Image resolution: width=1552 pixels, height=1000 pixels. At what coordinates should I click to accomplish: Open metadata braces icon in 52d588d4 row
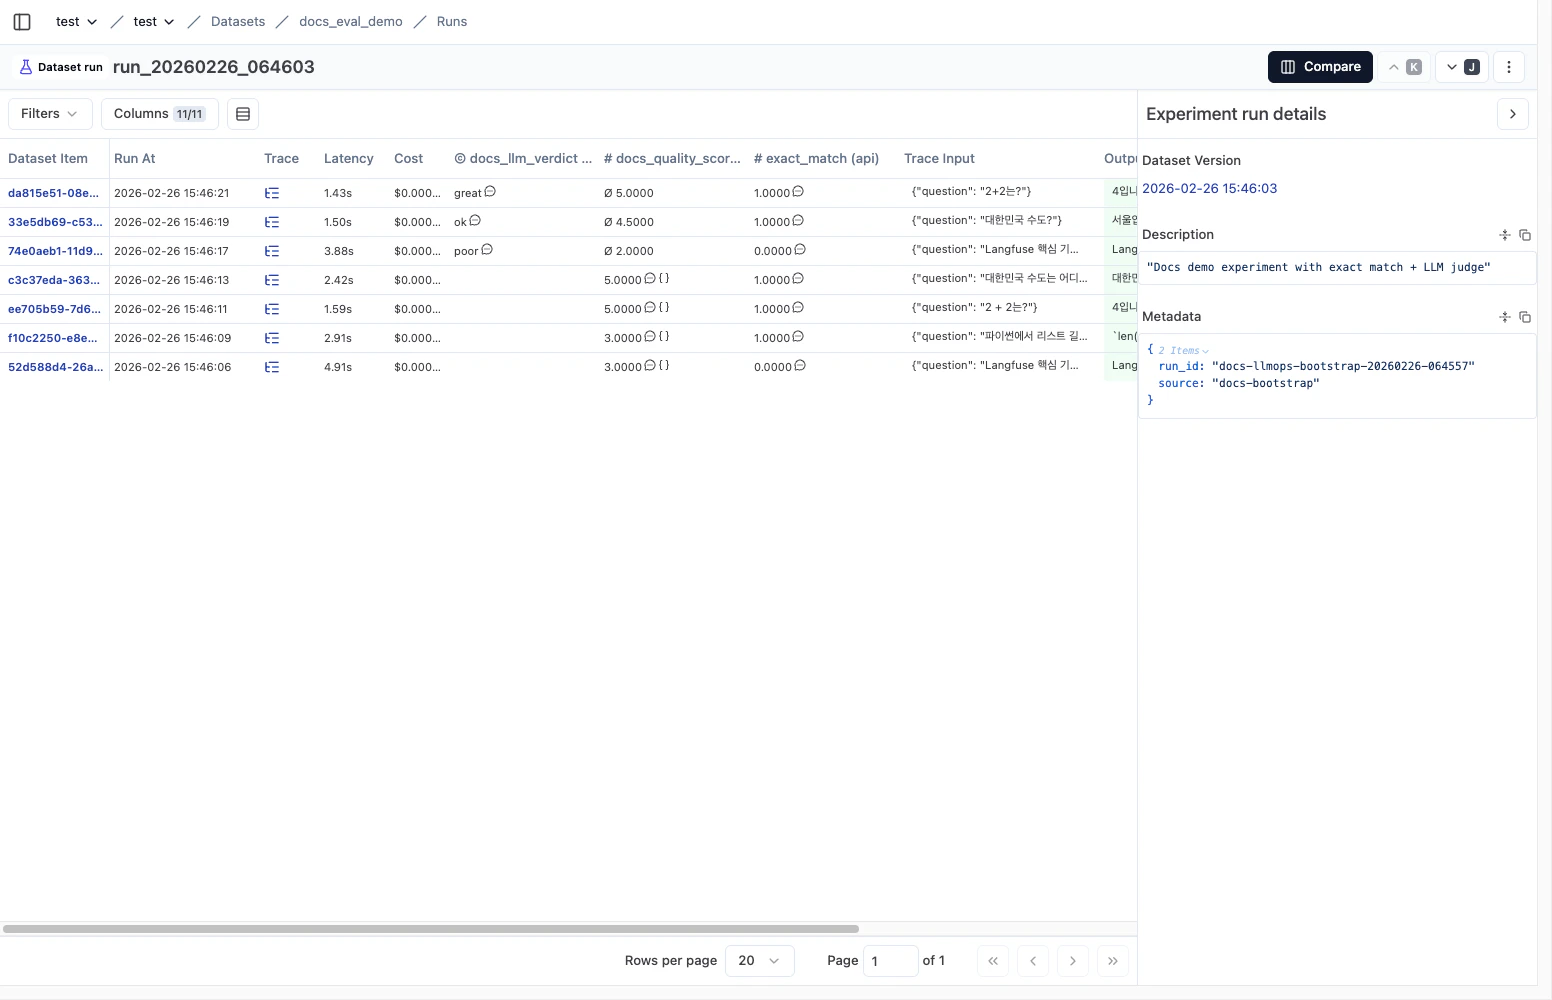click(x=664, y=365)
